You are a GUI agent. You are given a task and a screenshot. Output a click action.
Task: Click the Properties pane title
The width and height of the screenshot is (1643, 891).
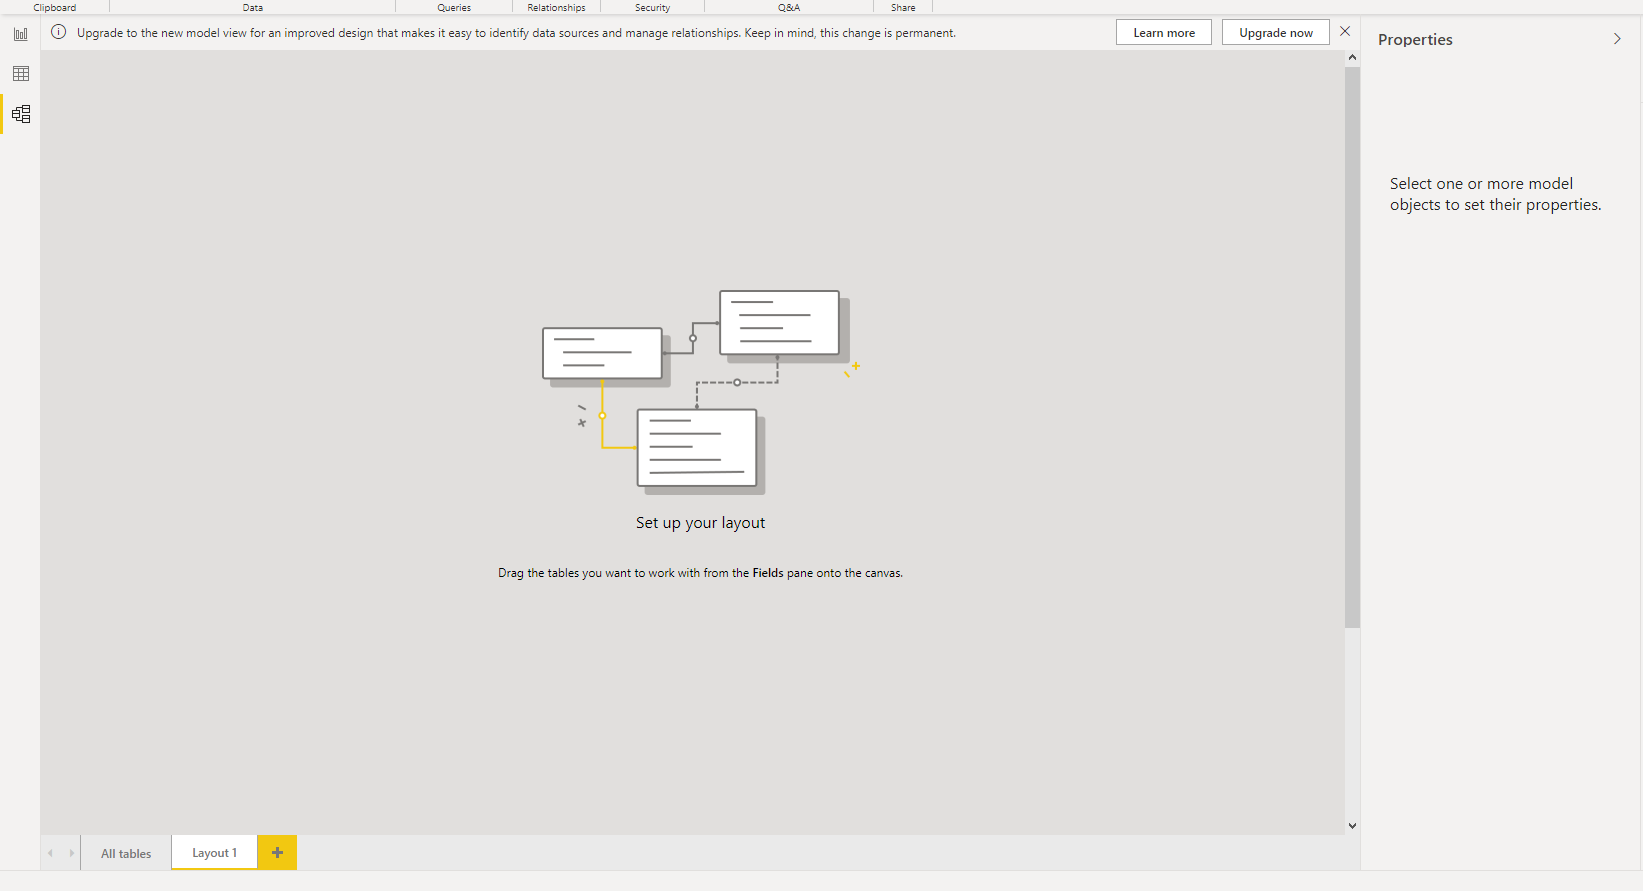coord(1415,40)
